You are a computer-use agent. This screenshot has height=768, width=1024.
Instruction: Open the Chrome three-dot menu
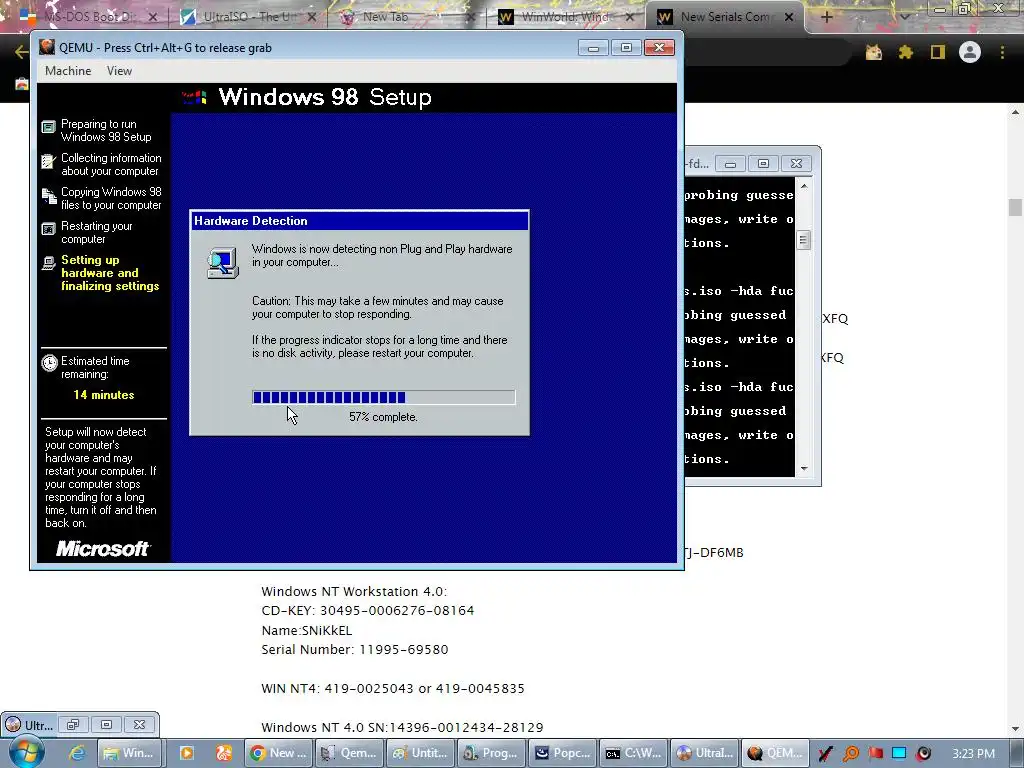(1002, 52)
